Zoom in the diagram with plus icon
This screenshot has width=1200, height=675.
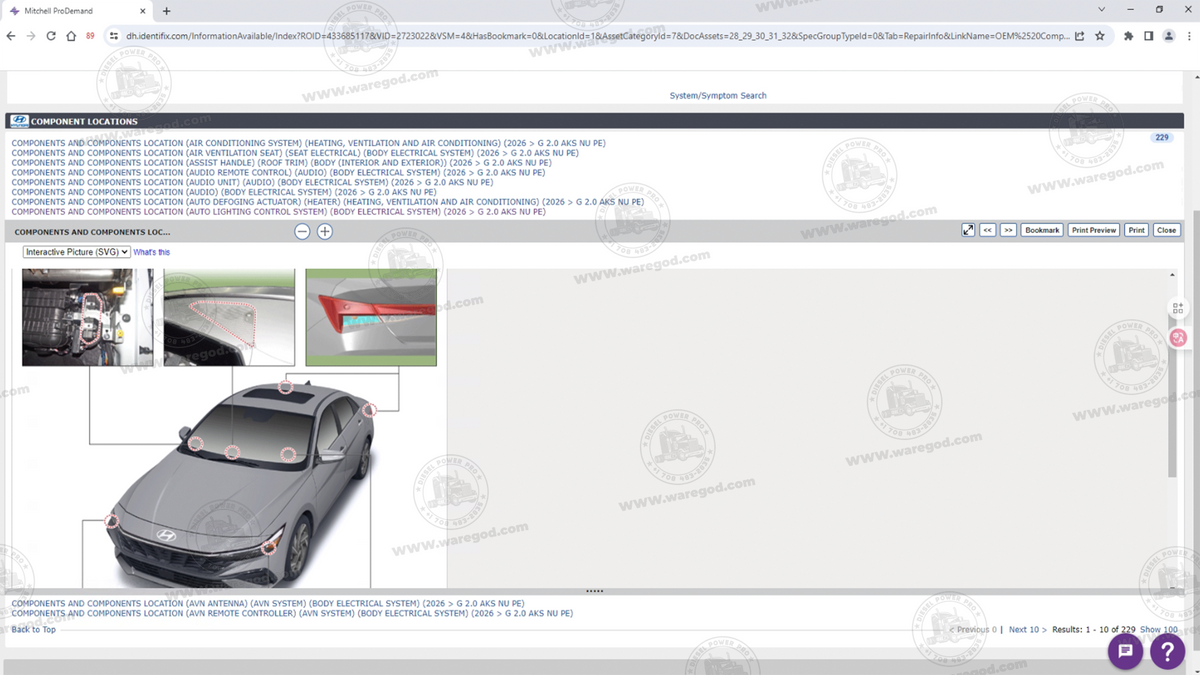325,231
